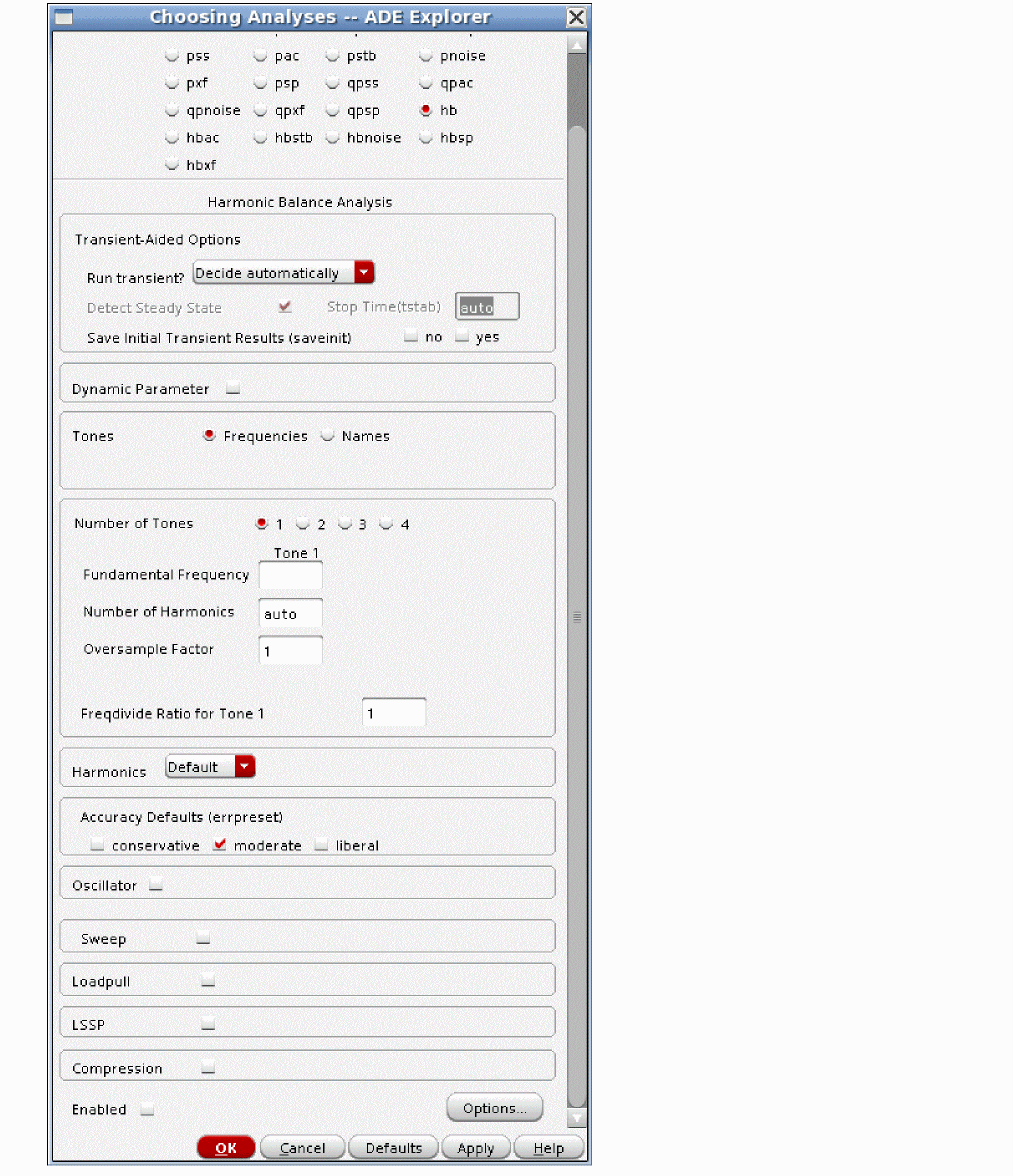The height and width of the screenshot is (1176, 1013).
Task: Click the vertical scrollbar thumb
Action: pyautogui.click(x=577, y=616)
